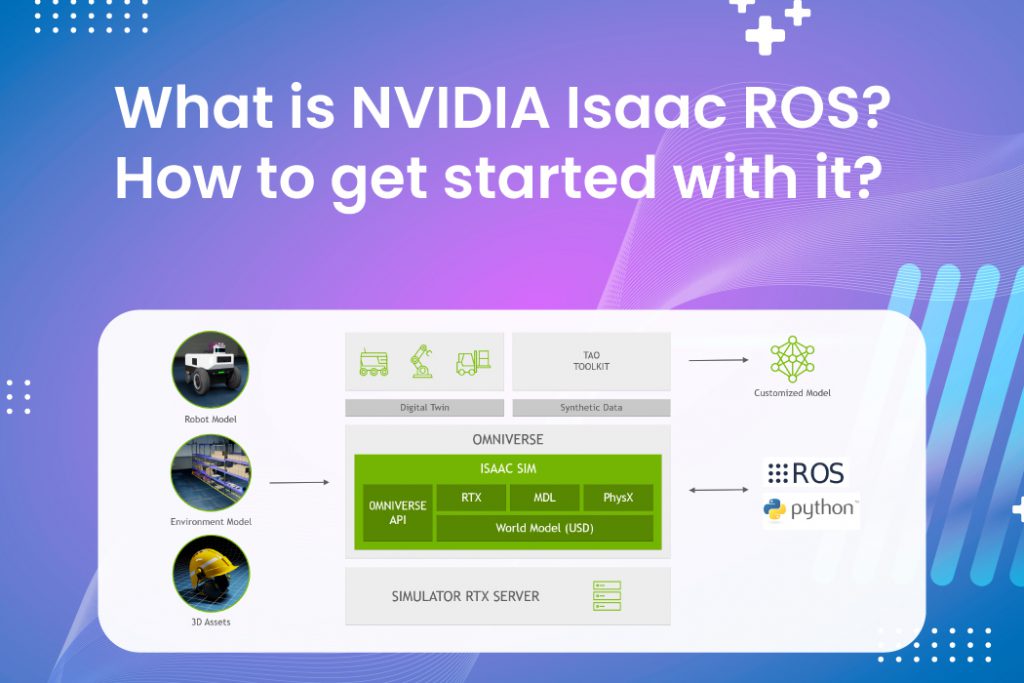This screenshot has width=1024, height=683.
Task: Click the server rack icon in Simulator RTX Server
Action: point(606,596)
